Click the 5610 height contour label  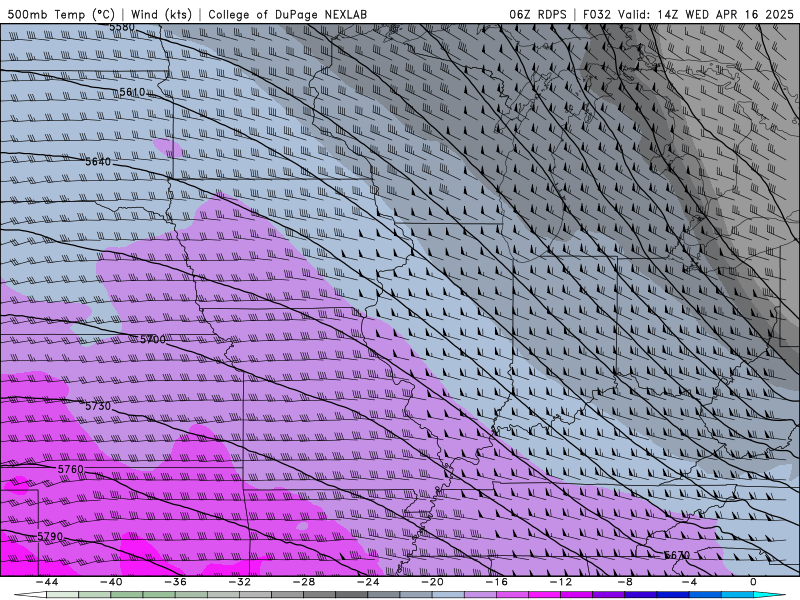pyautogui.click(x=132, y=92)
